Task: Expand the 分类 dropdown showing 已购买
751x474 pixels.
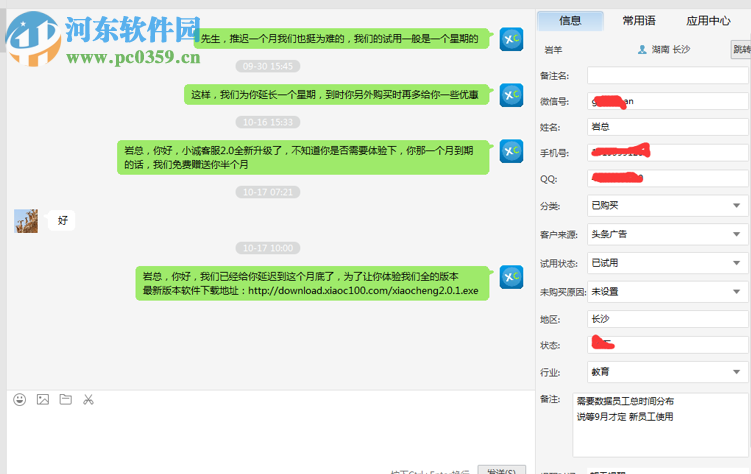Action: click(x=667, y=205)
